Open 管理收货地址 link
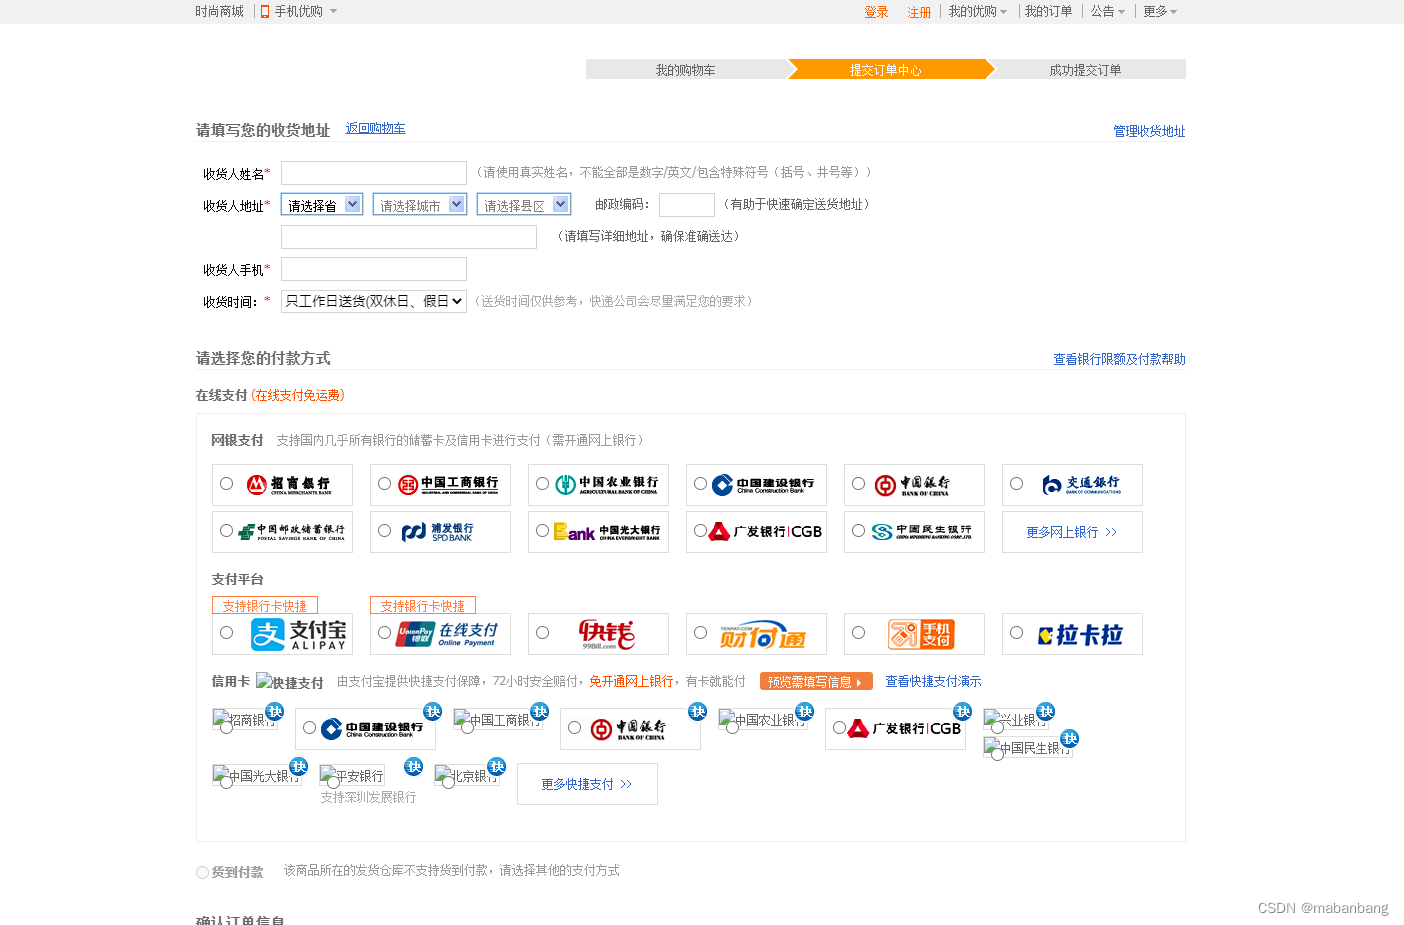1404x925 pixels. pyautogui.click(x=1150, y=131)
